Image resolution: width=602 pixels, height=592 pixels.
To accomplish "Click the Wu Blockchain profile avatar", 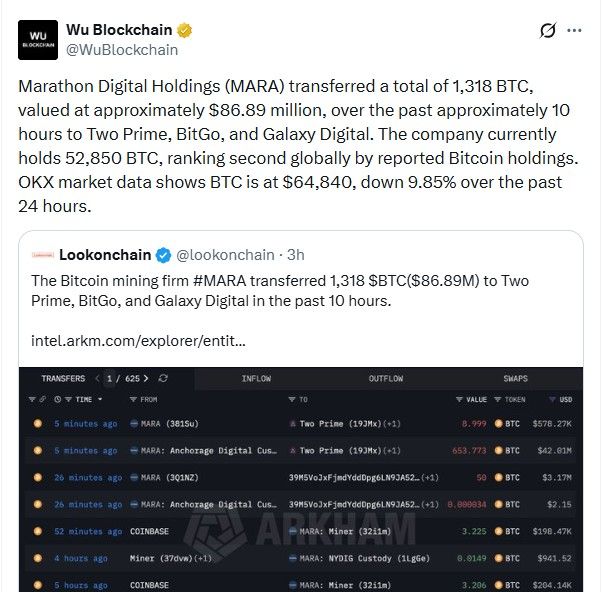I will pos(37,39).
